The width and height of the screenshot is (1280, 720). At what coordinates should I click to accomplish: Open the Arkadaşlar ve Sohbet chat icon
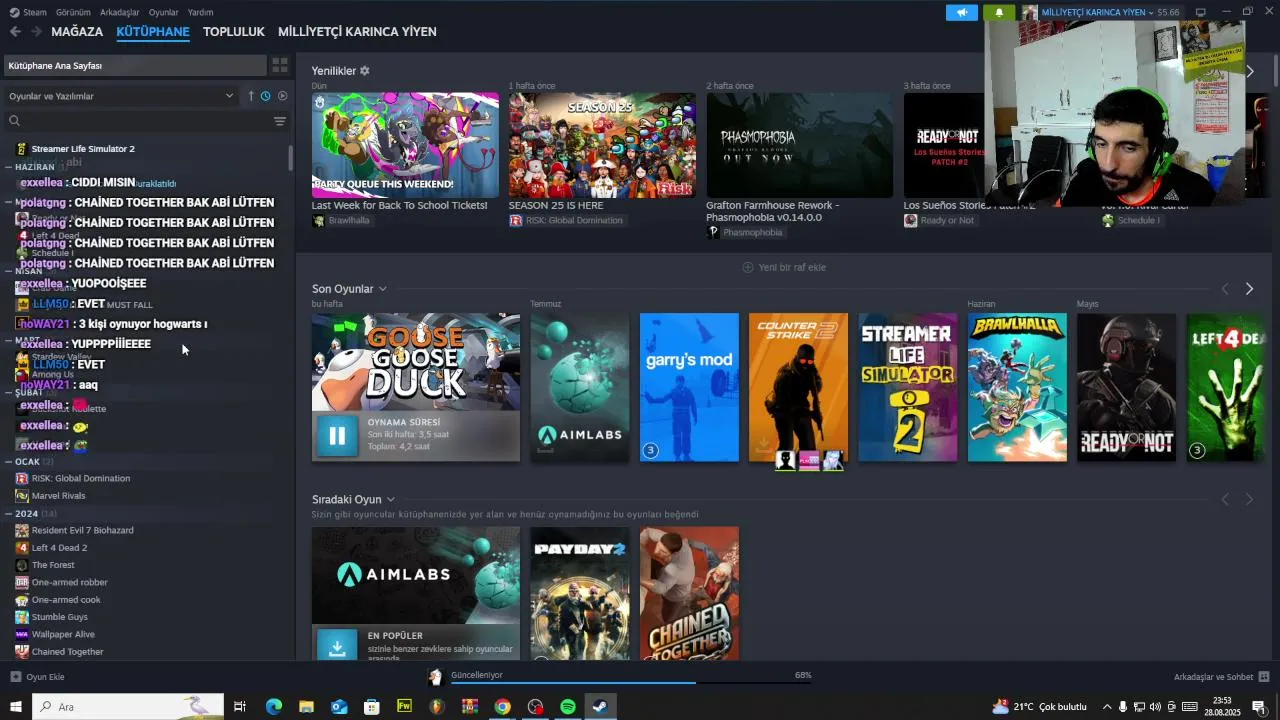click(1264, 677)
